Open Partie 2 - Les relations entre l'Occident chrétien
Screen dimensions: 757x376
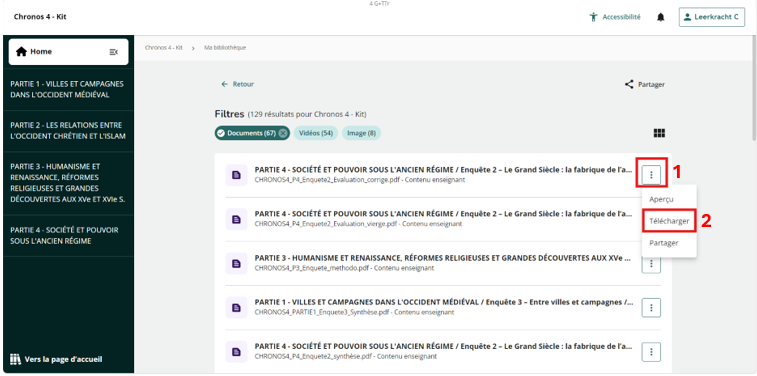point(68,131)
